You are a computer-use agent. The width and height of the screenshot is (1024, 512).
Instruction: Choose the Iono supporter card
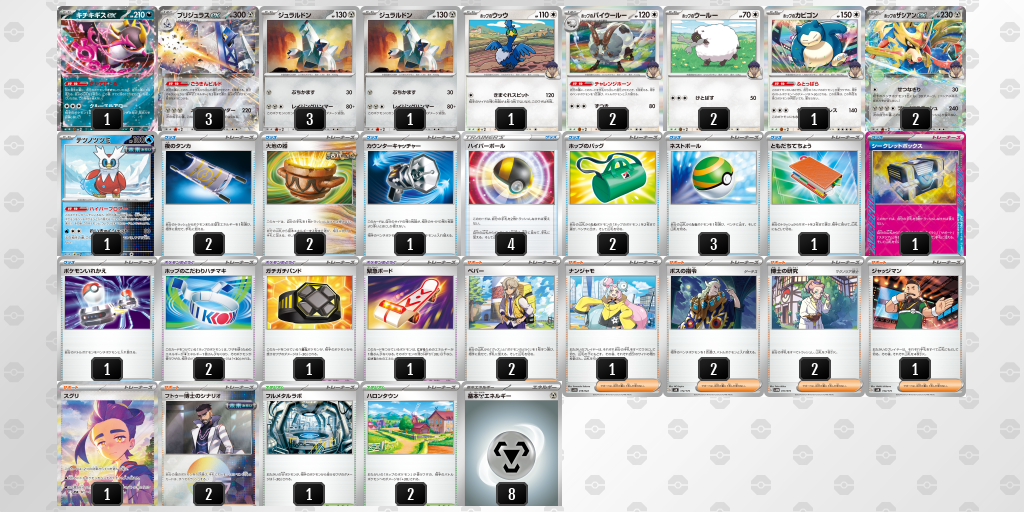[612, 326]
